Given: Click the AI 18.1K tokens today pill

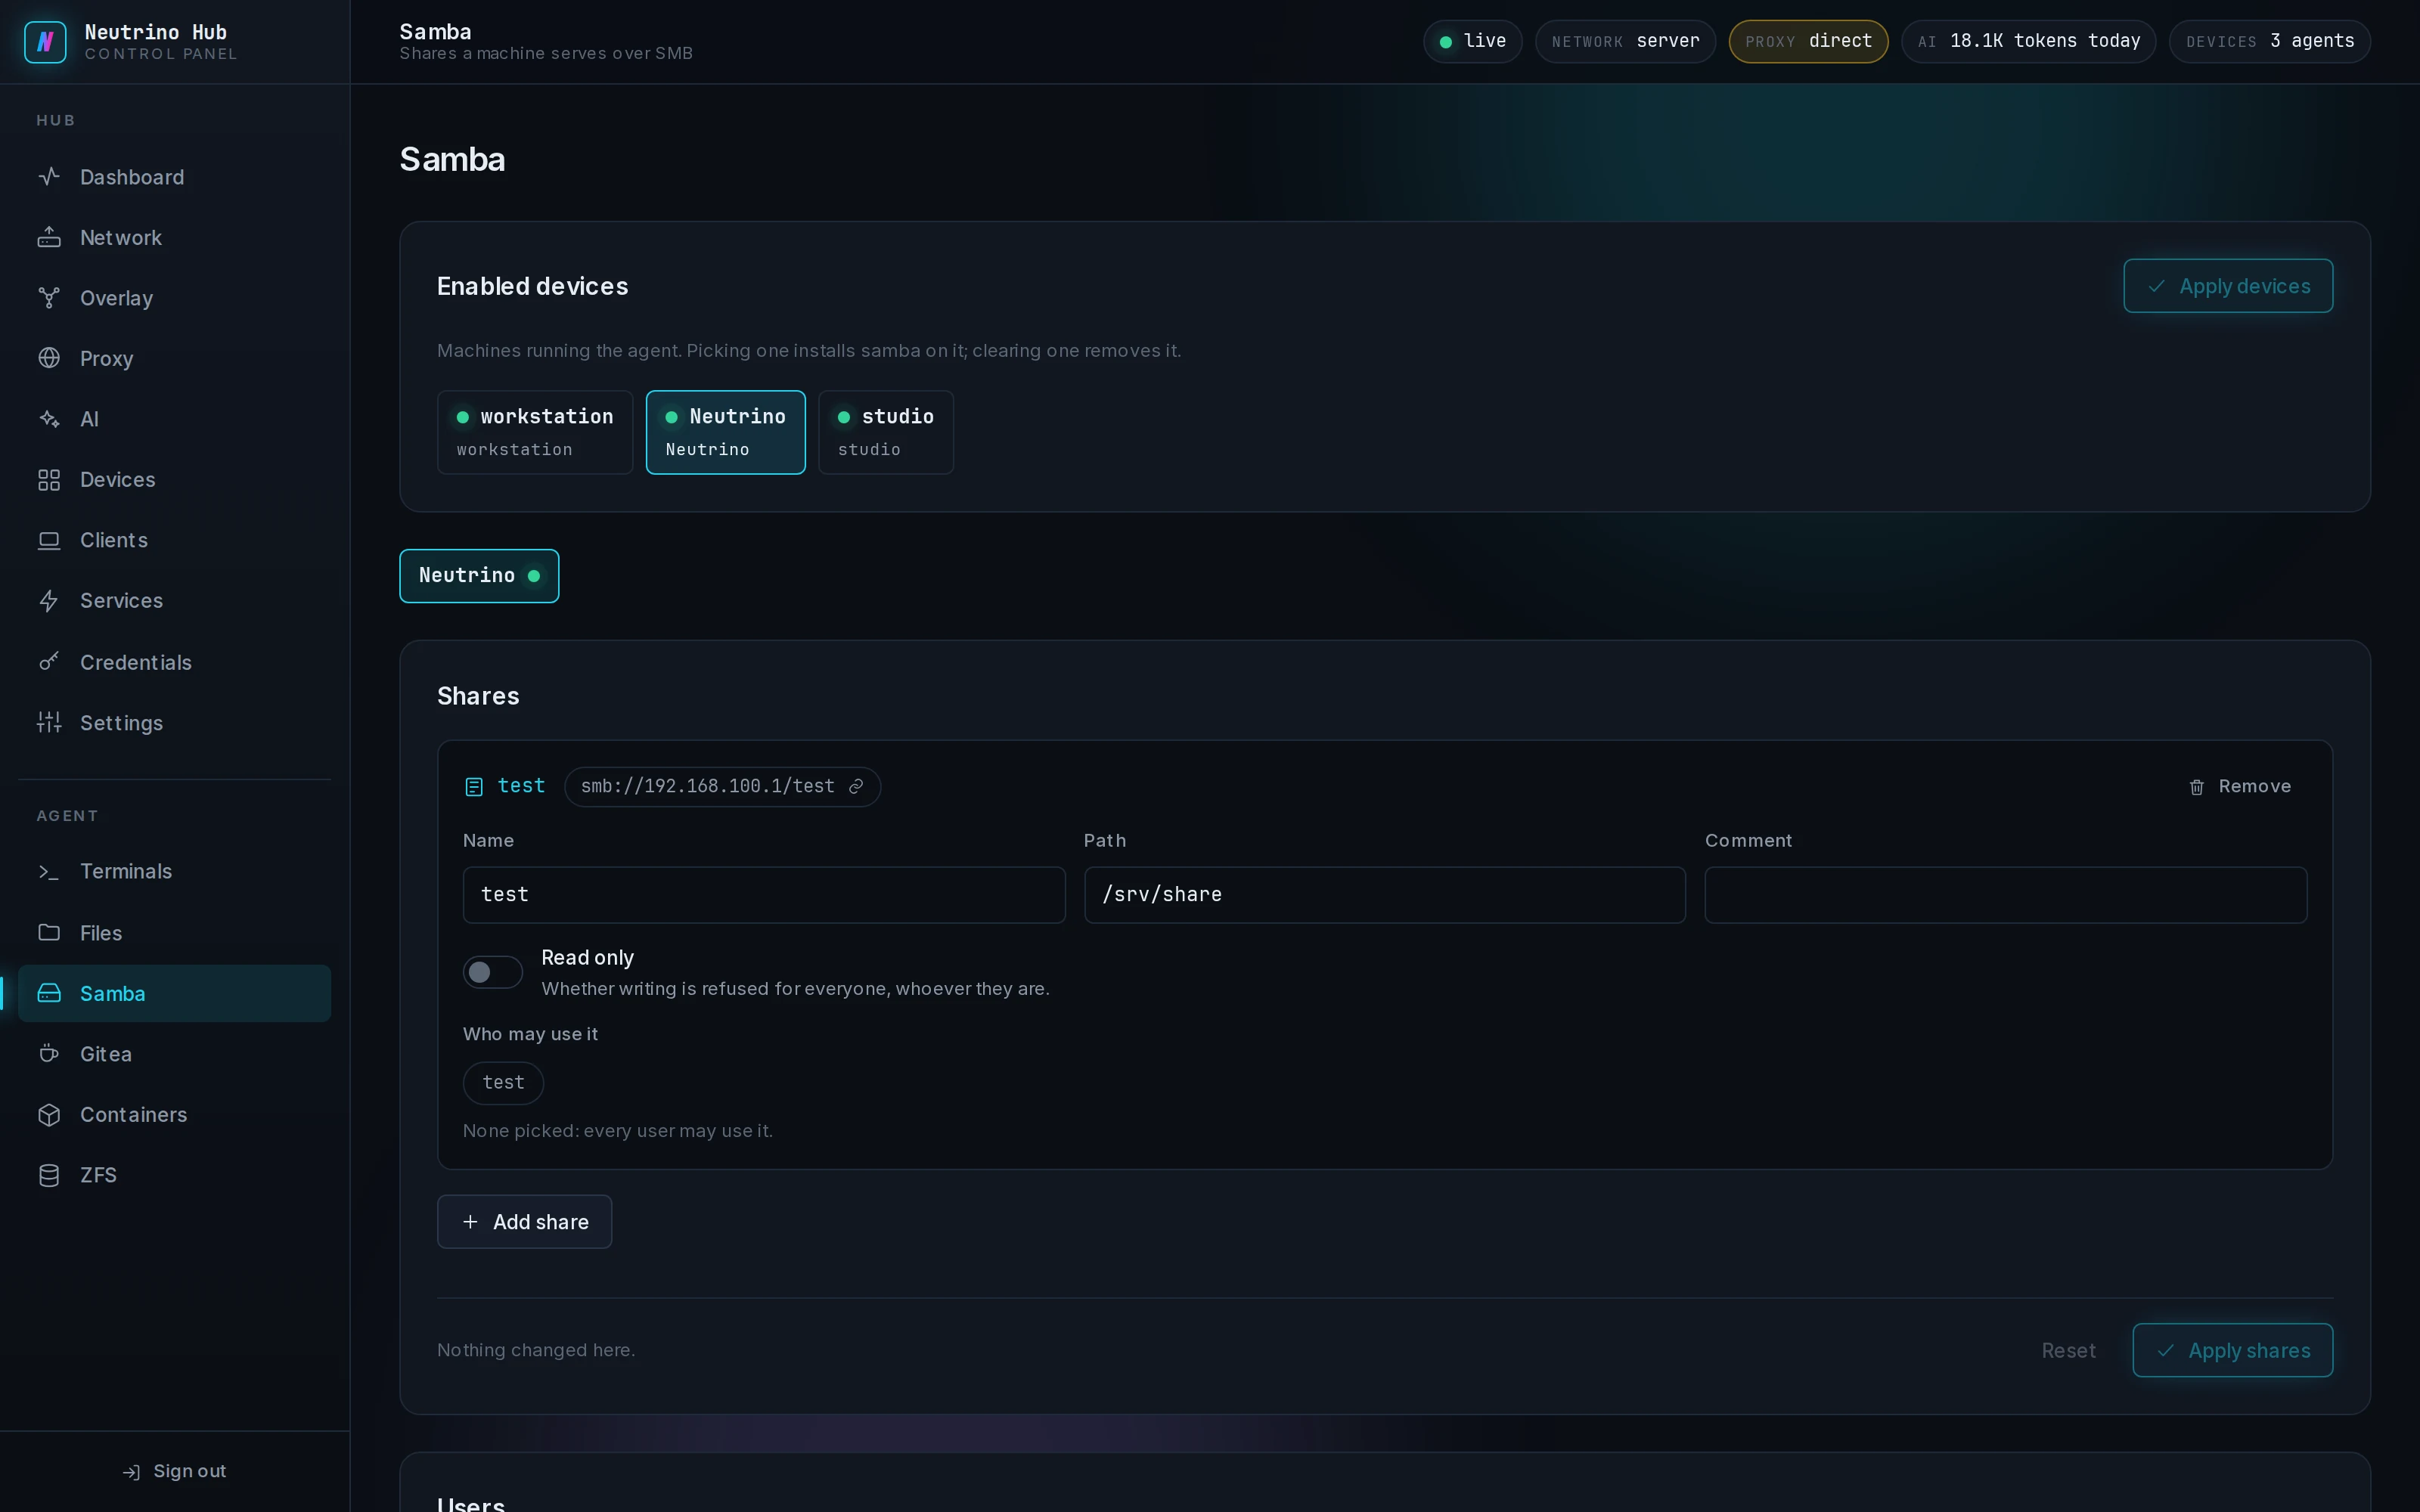Looking at the screenshot, I should 2028,42.
